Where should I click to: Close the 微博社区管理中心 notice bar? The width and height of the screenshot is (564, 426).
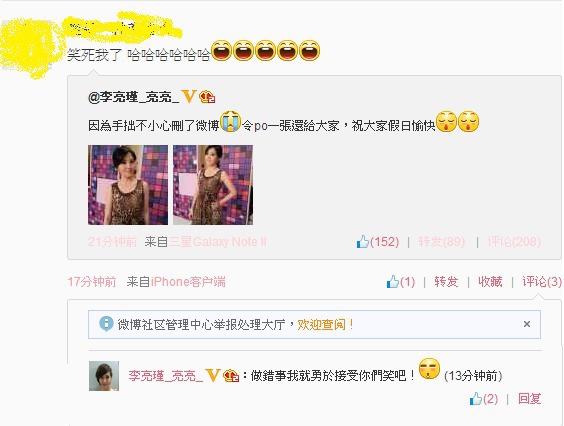[x=527, y=324]
